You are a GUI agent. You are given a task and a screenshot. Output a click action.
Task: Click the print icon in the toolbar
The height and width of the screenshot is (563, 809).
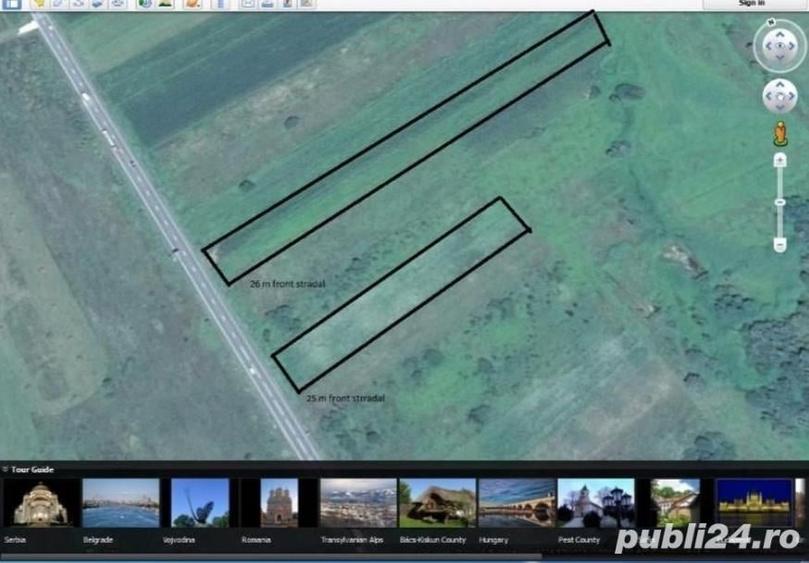click(x=267, y=4)
